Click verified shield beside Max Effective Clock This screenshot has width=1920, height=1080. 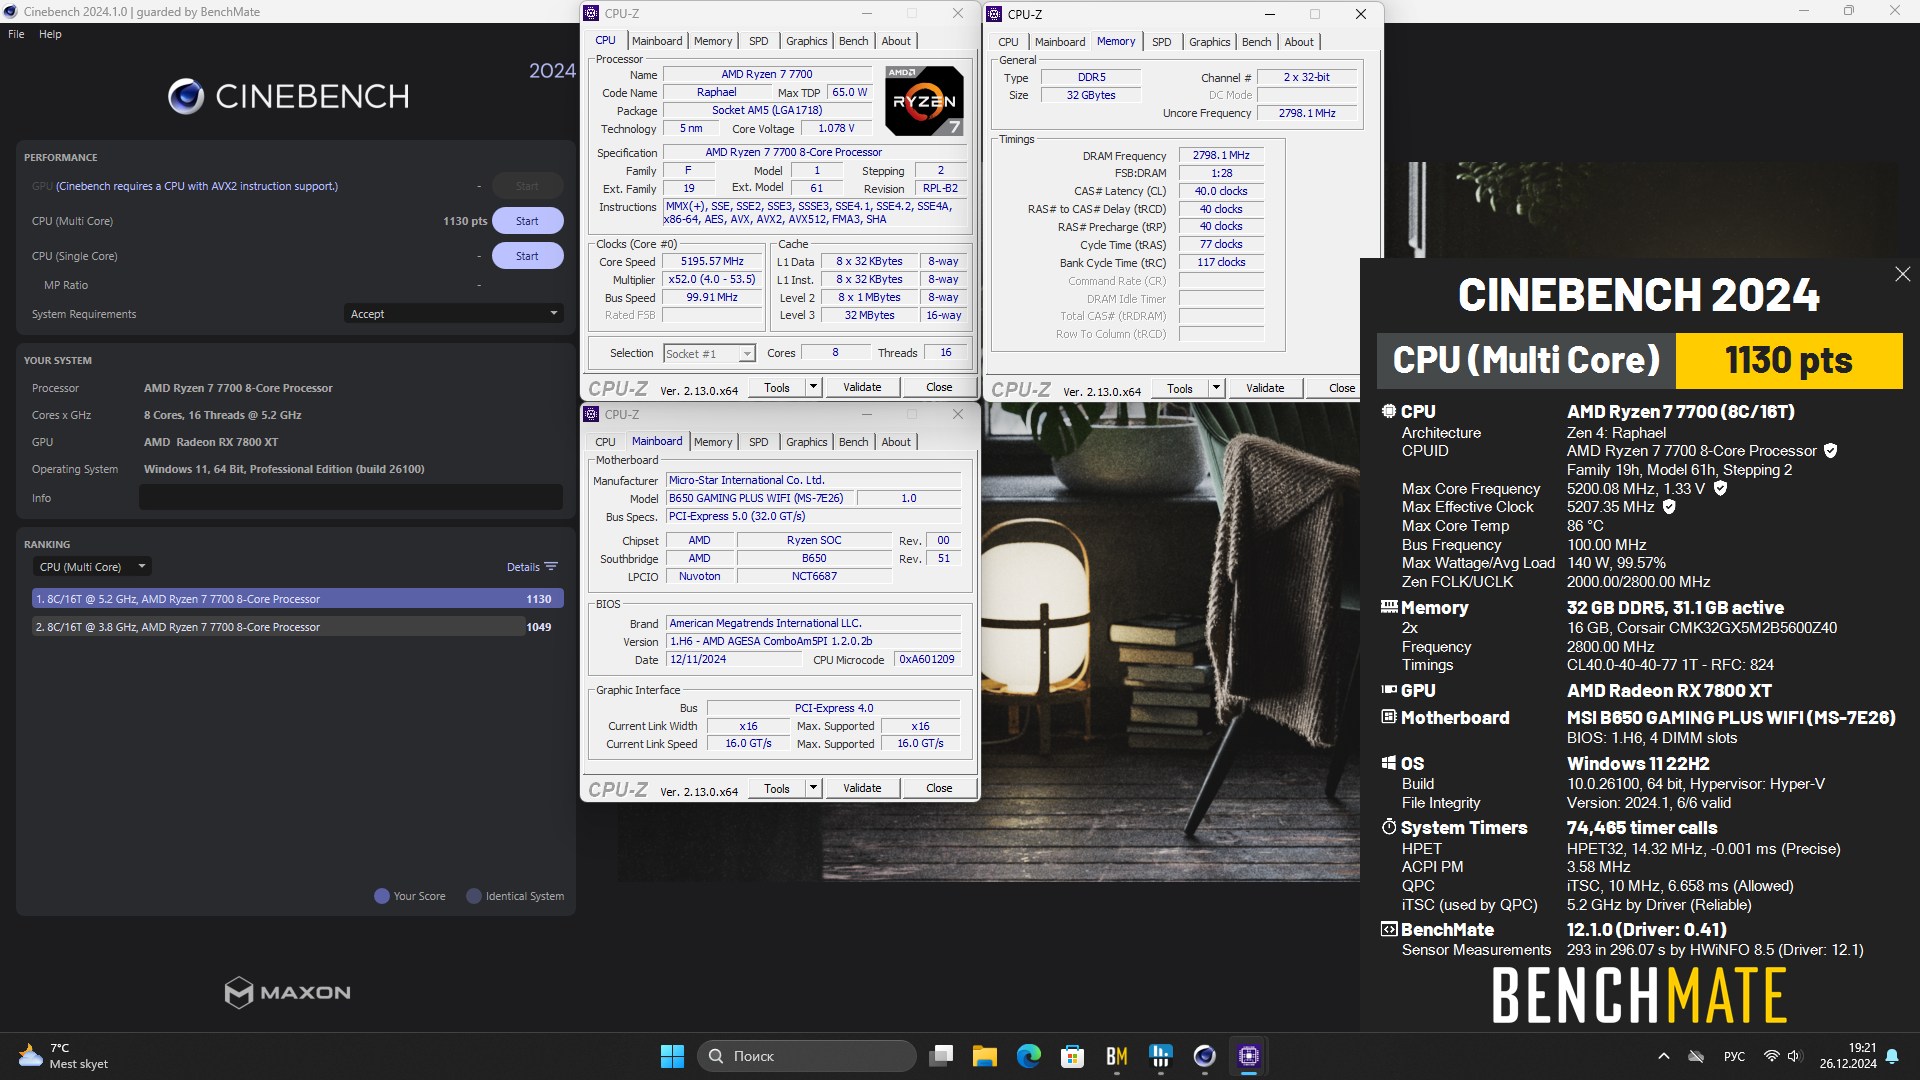[1669, 507]
